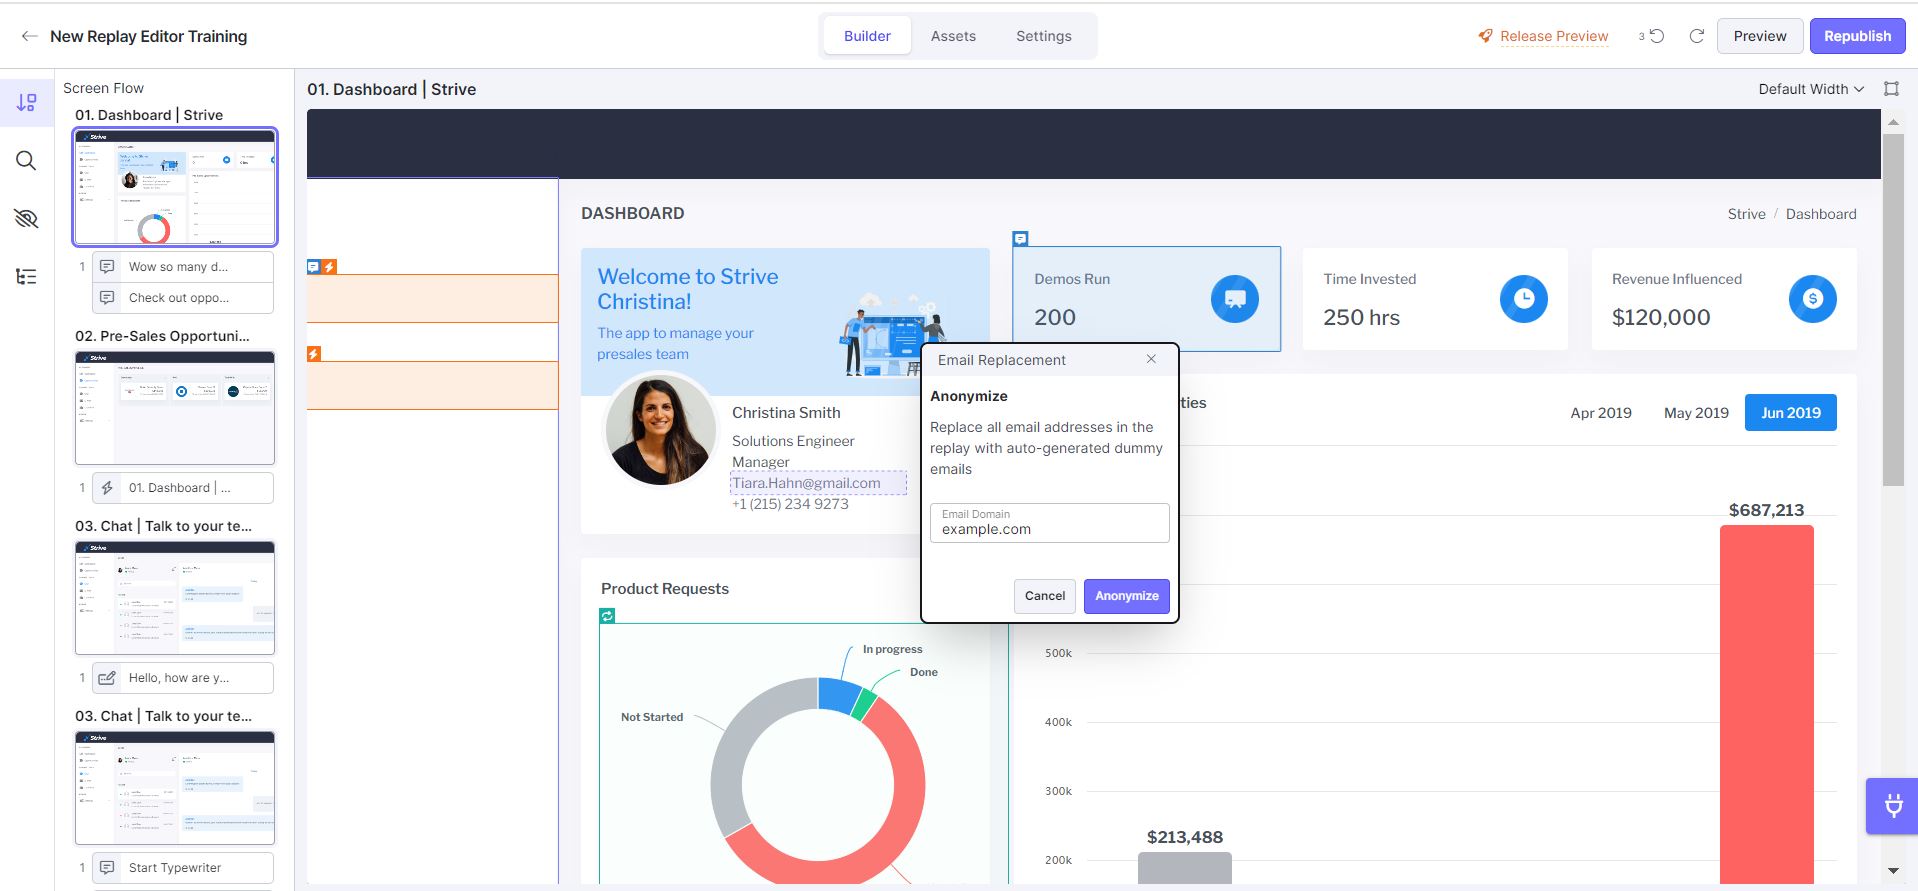Click the gray '$213,488' chart bar
This screenshot has width=1918, height=891.
(x=1185, y=868)
